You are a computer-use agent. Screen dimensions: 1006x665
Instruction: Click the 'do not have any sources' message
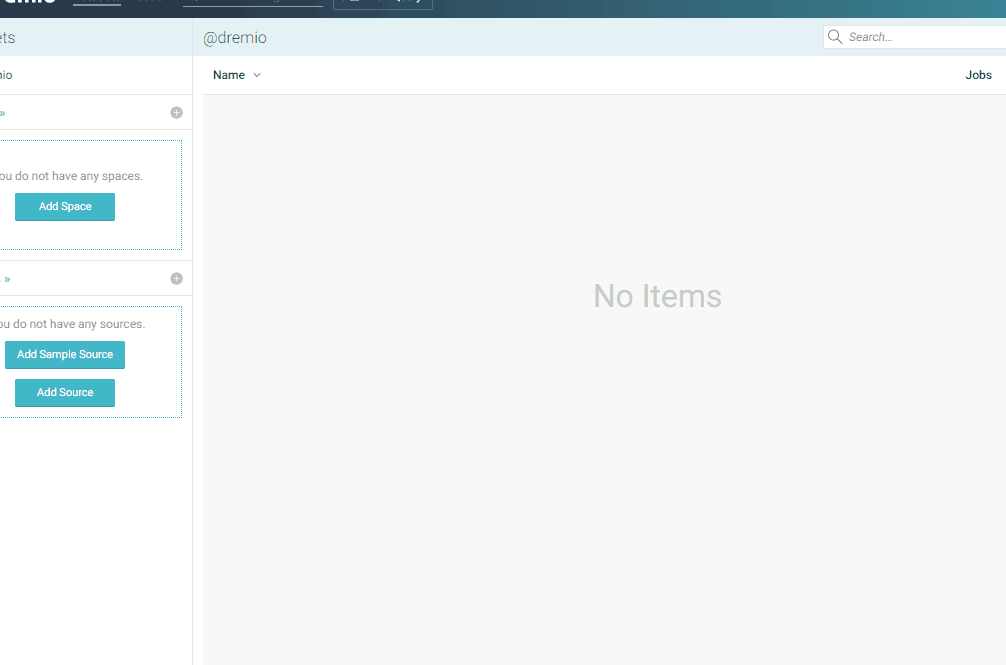(72, 324)
